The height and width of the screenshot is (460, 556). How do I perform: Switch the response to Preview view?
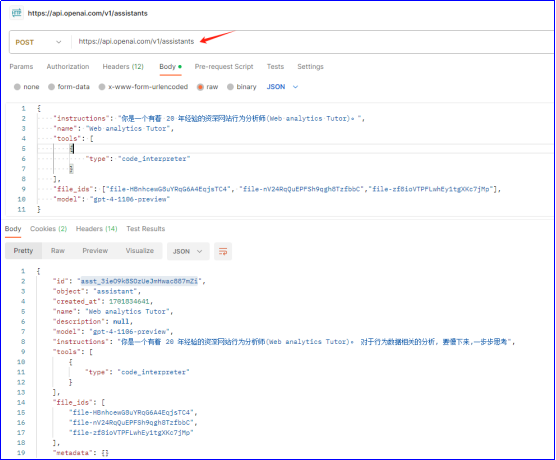coord(95,251)
